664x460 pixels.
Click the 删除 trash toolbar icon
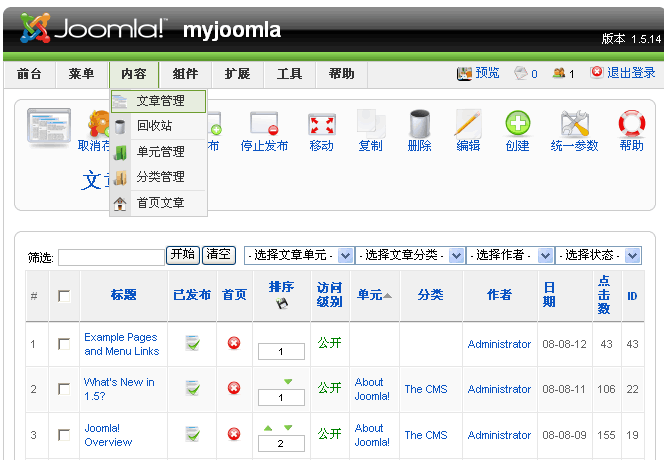420,123
